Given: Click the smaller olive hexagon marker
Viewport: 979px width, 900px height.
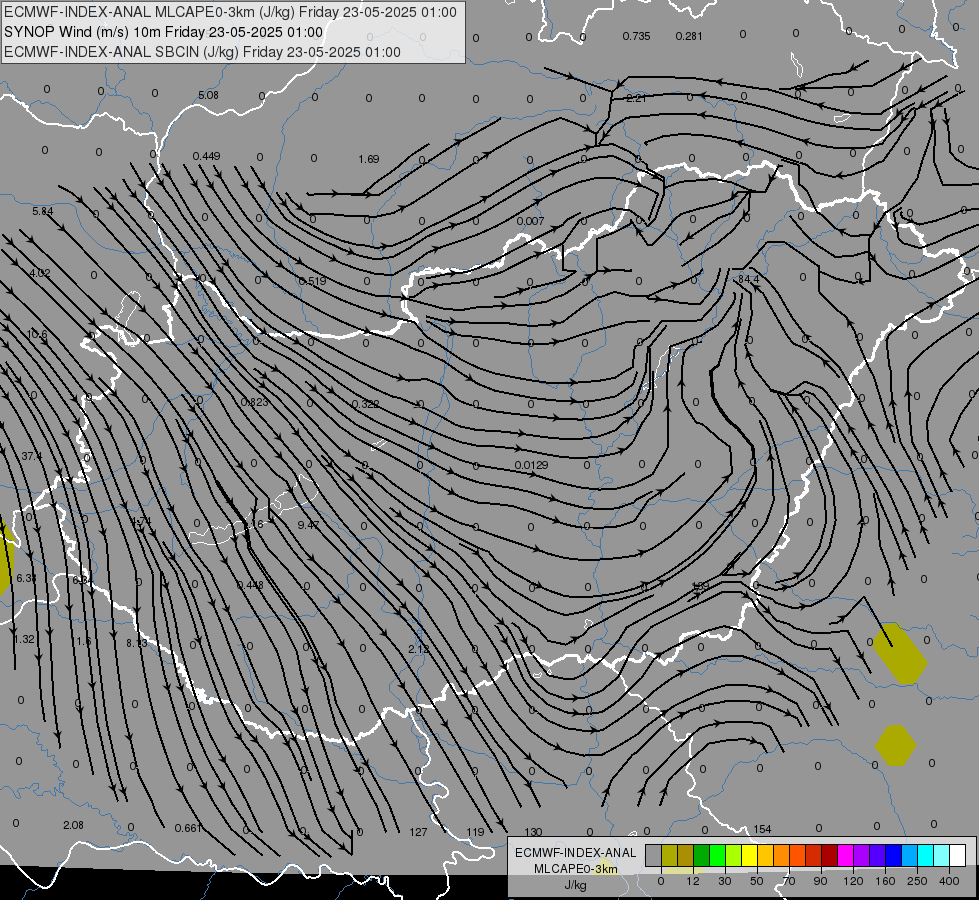Looking at the screenshot, I should 896,745.
